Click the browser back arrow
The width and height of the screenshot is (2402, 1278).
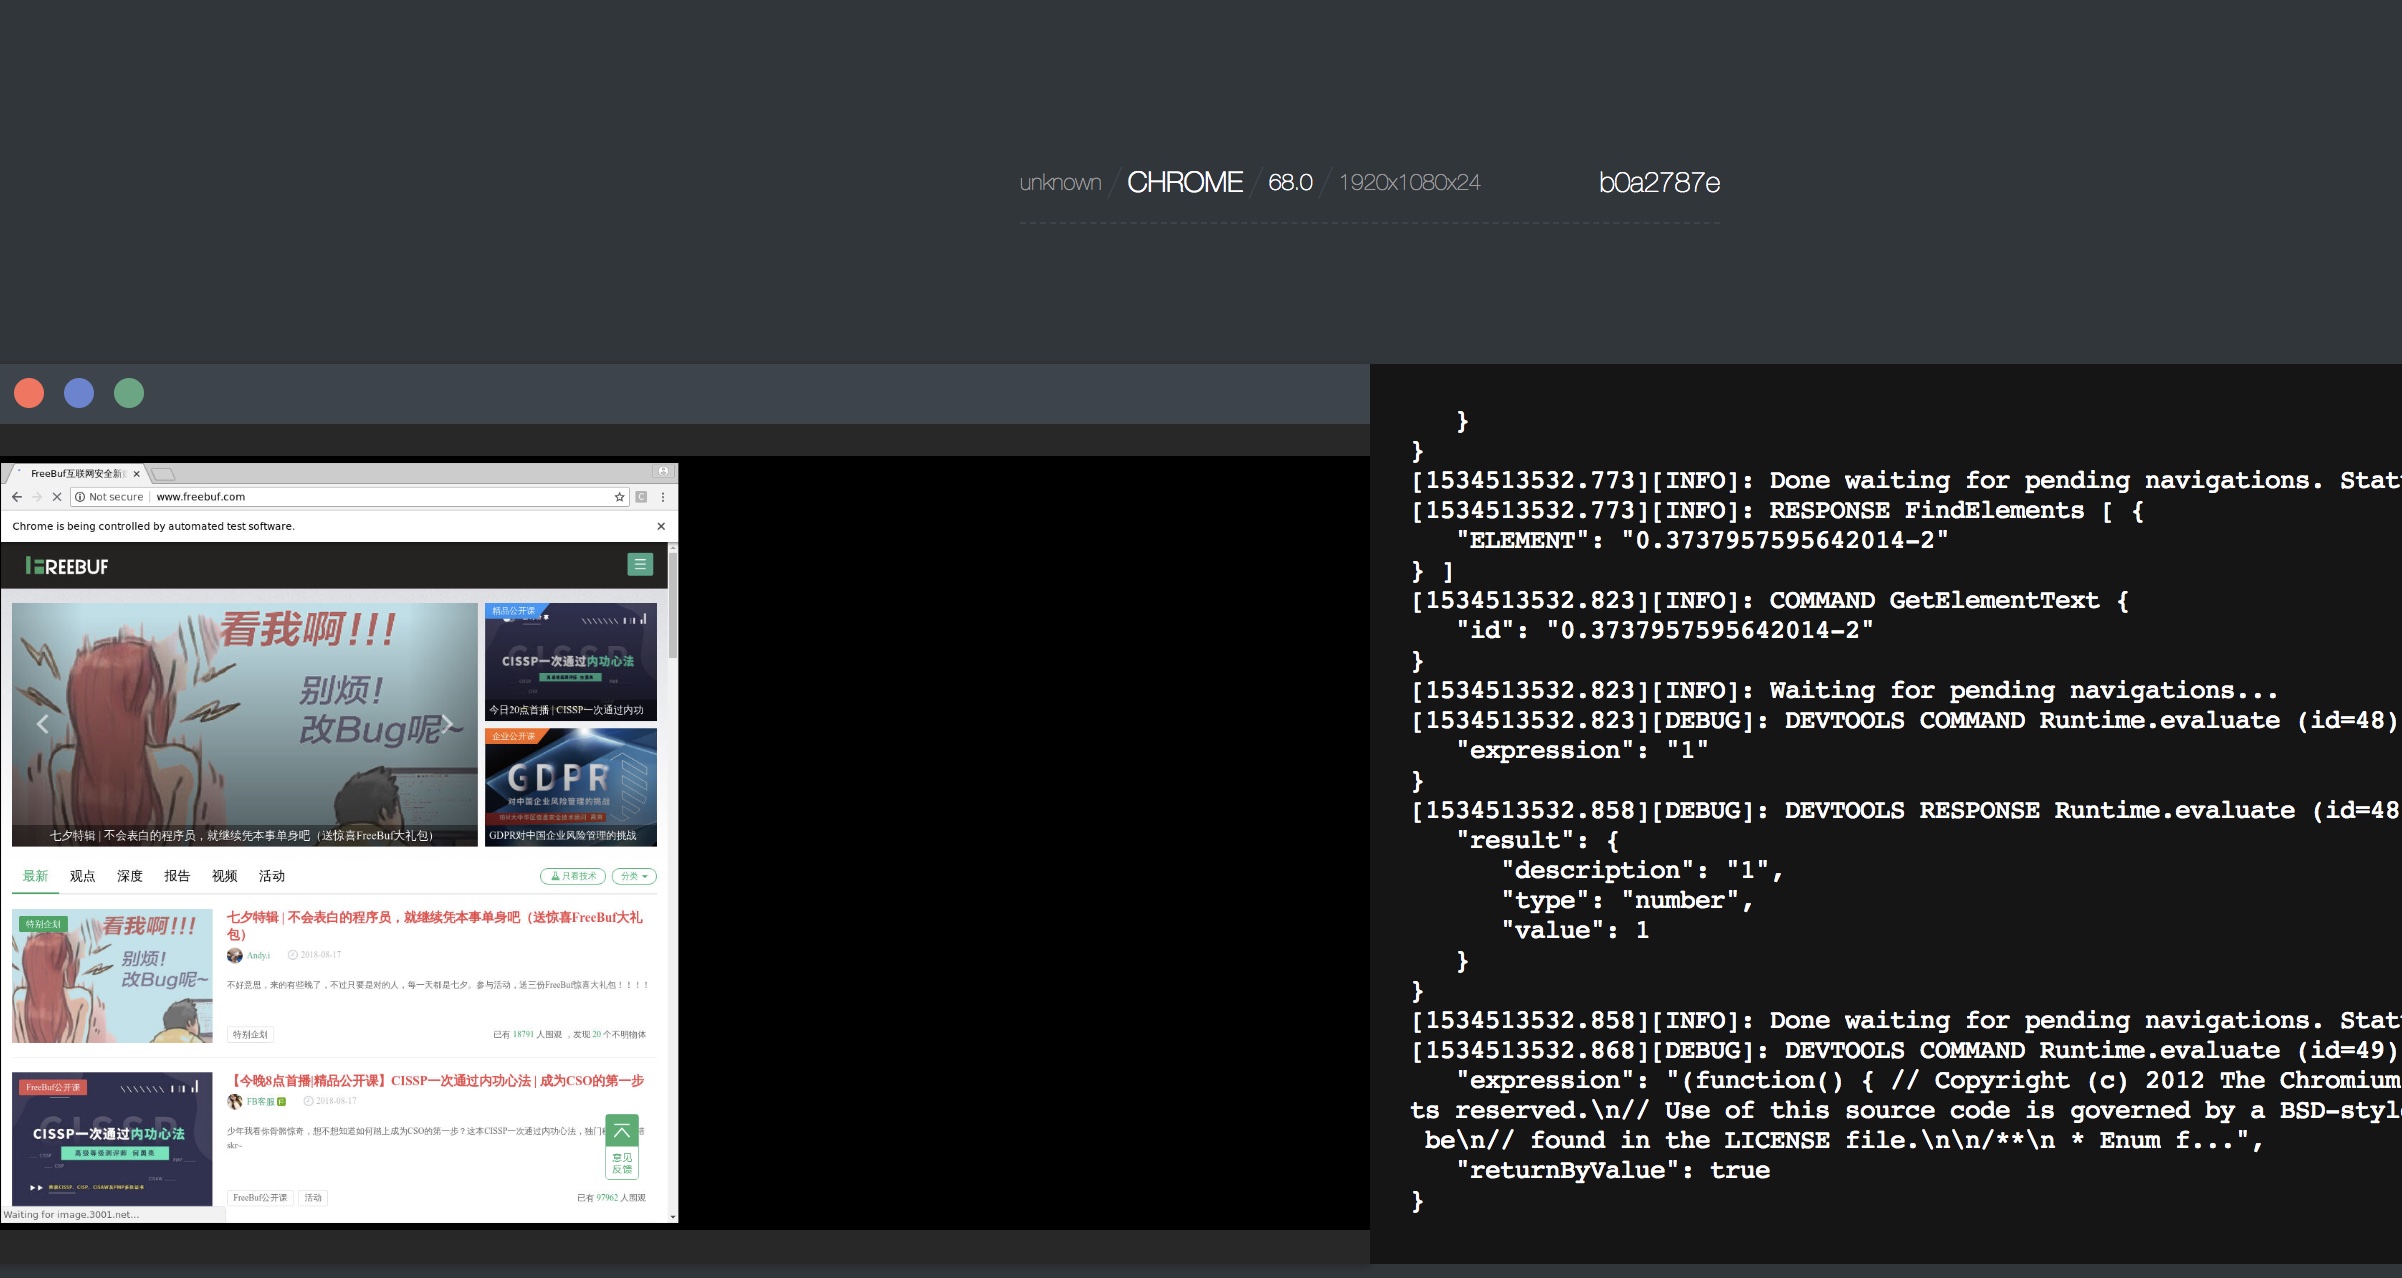[x=16, y=497]
